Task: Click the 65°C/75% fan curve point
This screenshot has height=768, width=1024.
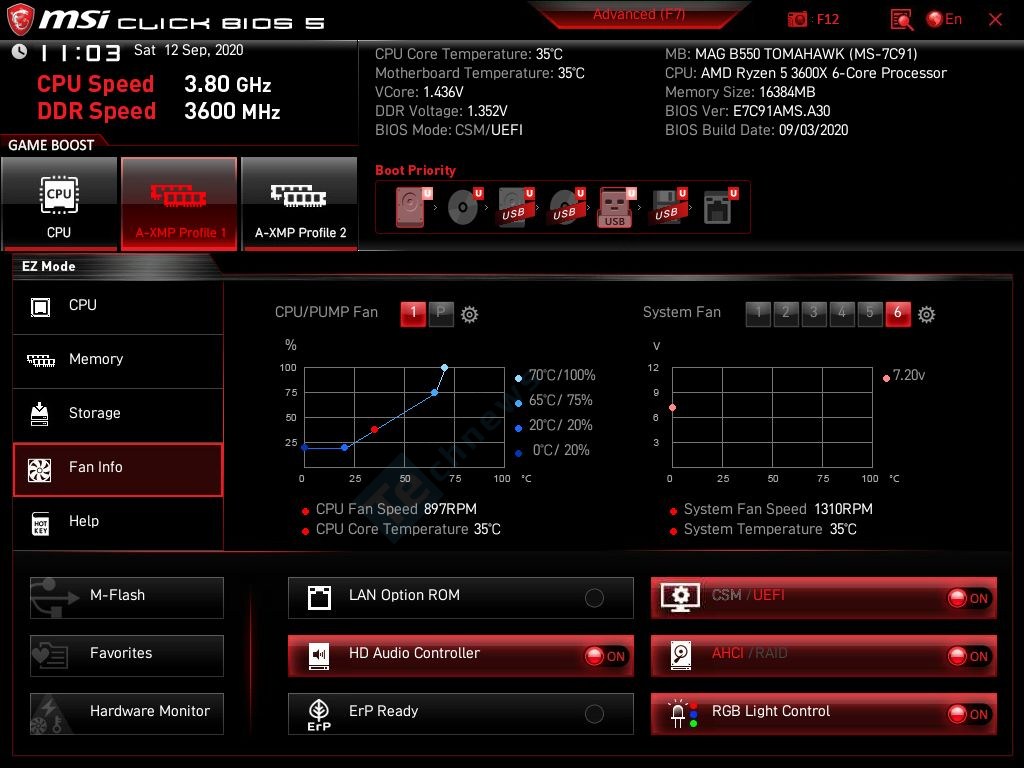Action: [434, 392]
